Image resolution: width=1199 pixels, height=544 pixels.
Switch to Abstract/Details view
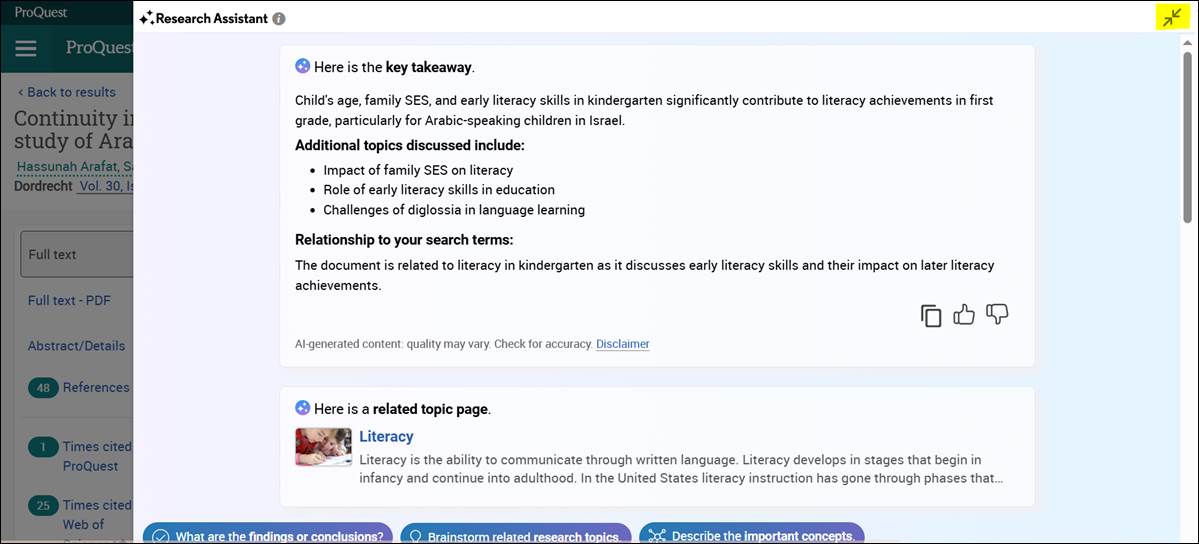pyautogui.click(x=77, y=346)
